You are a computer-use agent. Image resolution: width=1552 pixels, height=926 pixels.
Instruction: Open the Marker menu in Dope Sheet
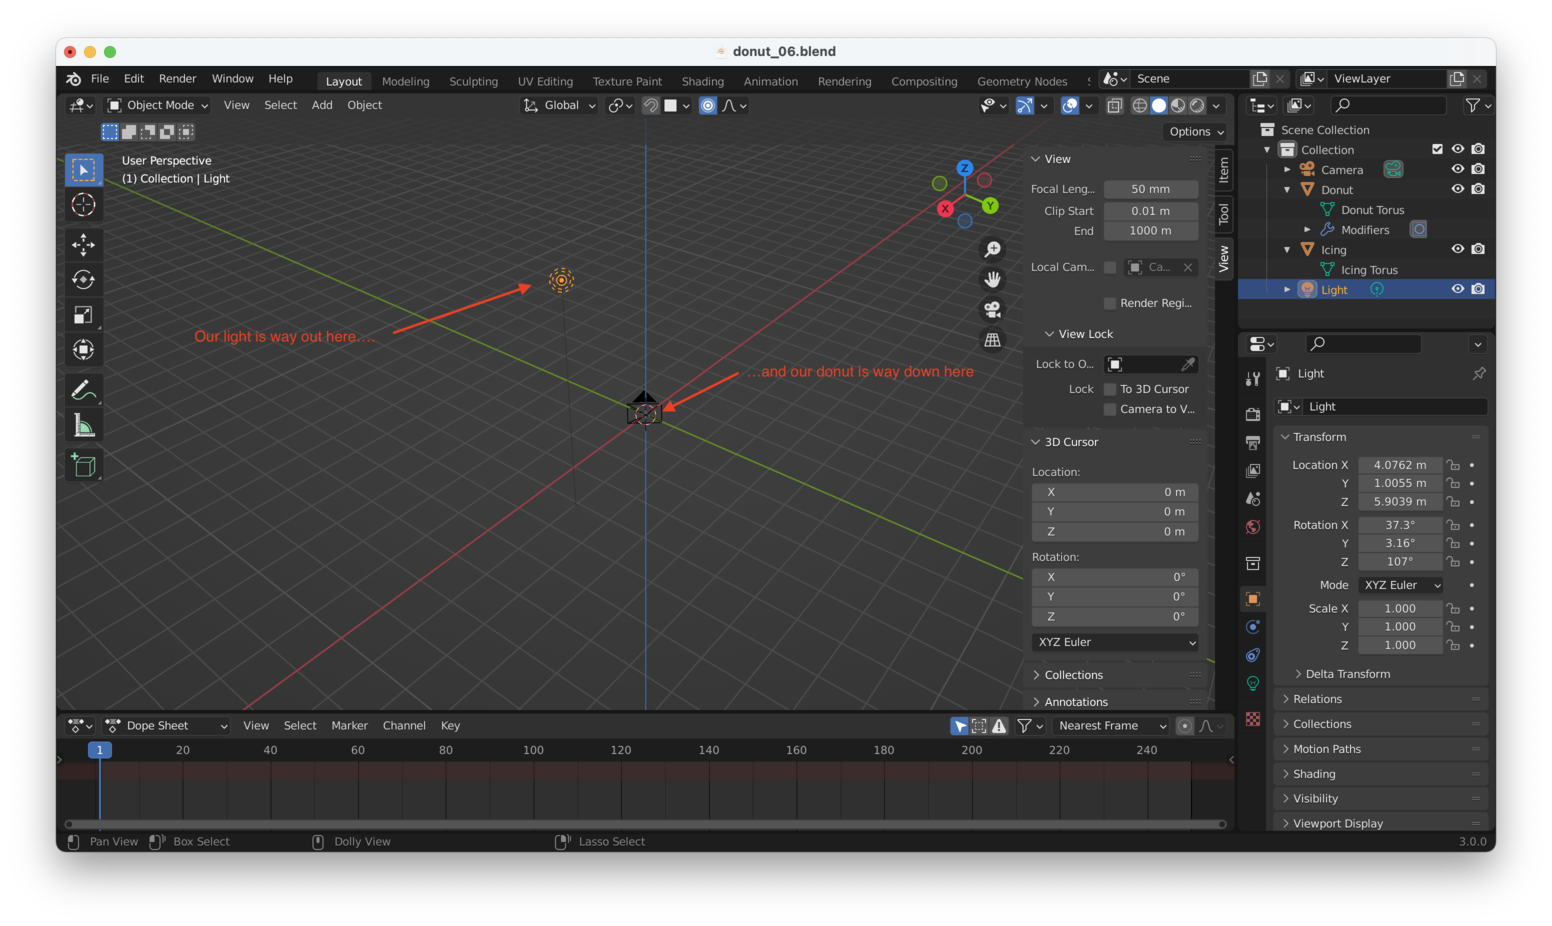pyautogui.click(x=349, y=726)
